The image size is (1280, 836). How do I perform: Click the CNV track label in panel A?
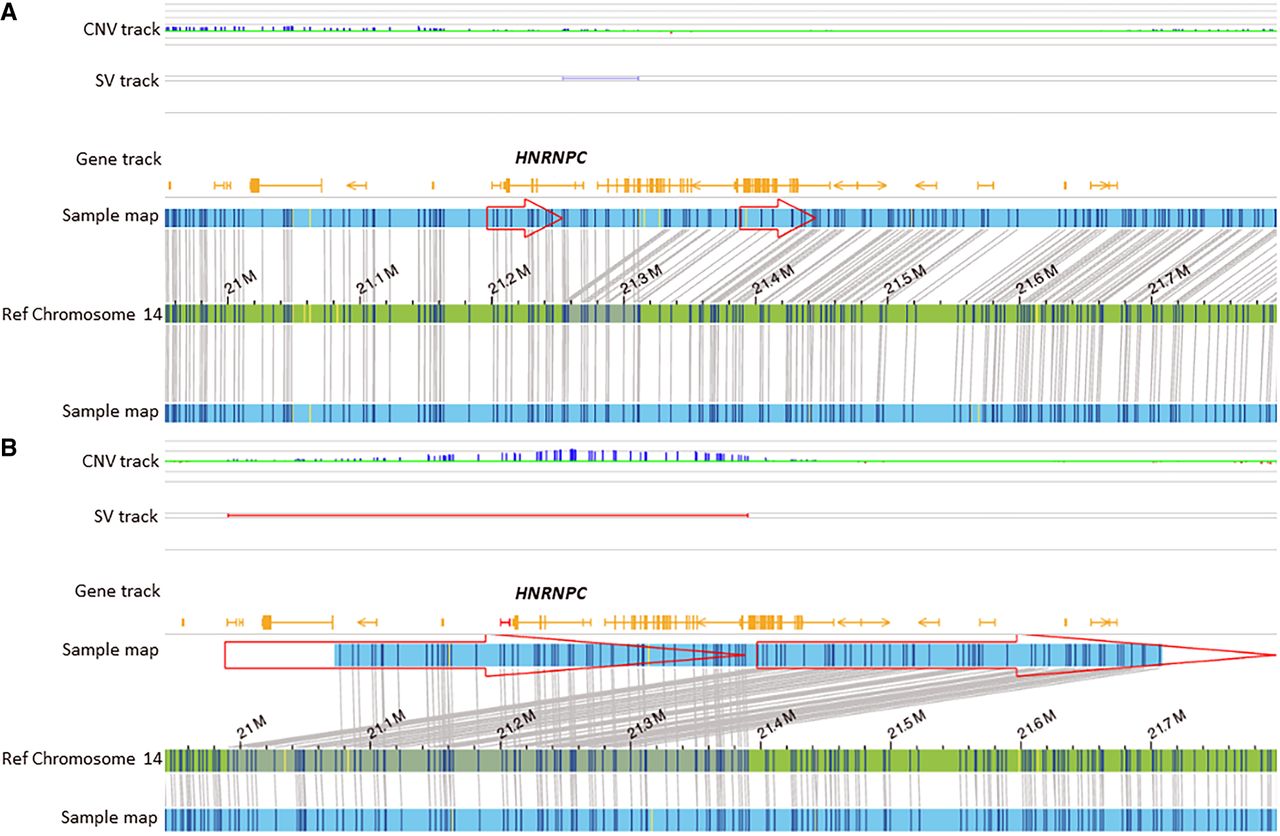tap(121, 29)
